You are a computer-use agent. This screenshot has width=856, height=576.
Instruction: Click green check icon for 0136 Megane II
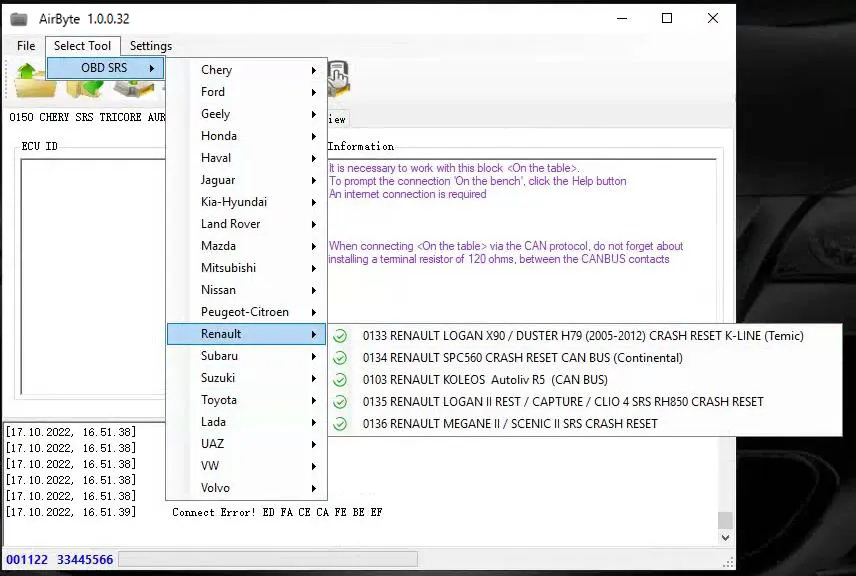(340, 424)
